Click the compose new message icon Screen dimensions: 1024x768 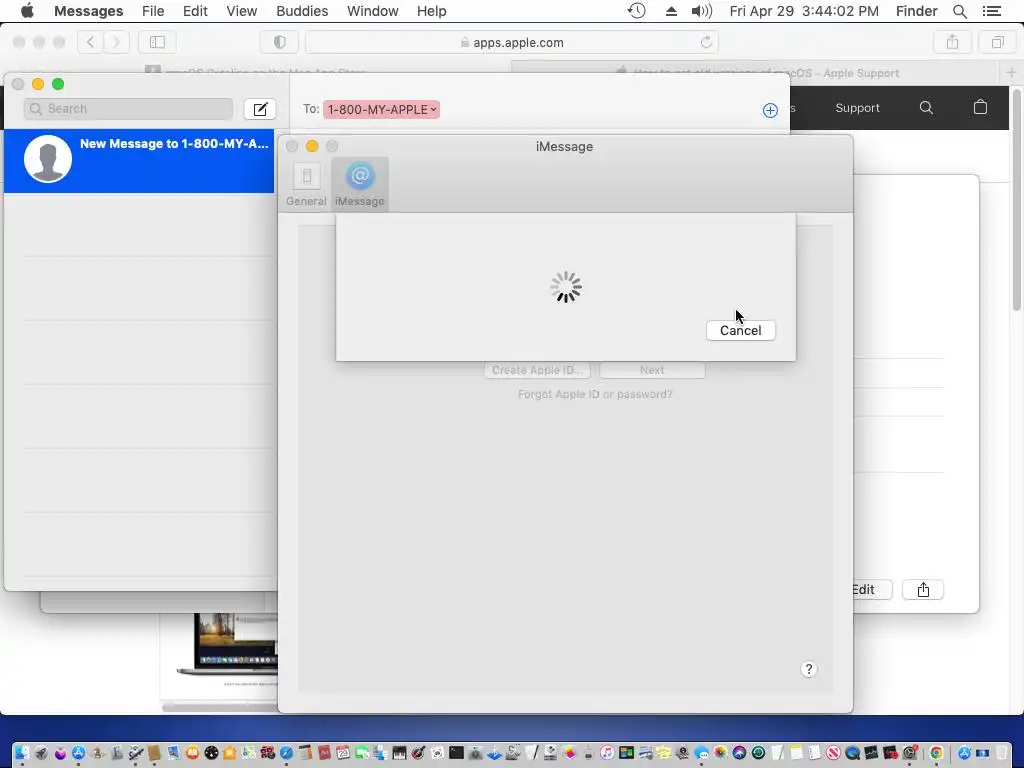[260, 109]
